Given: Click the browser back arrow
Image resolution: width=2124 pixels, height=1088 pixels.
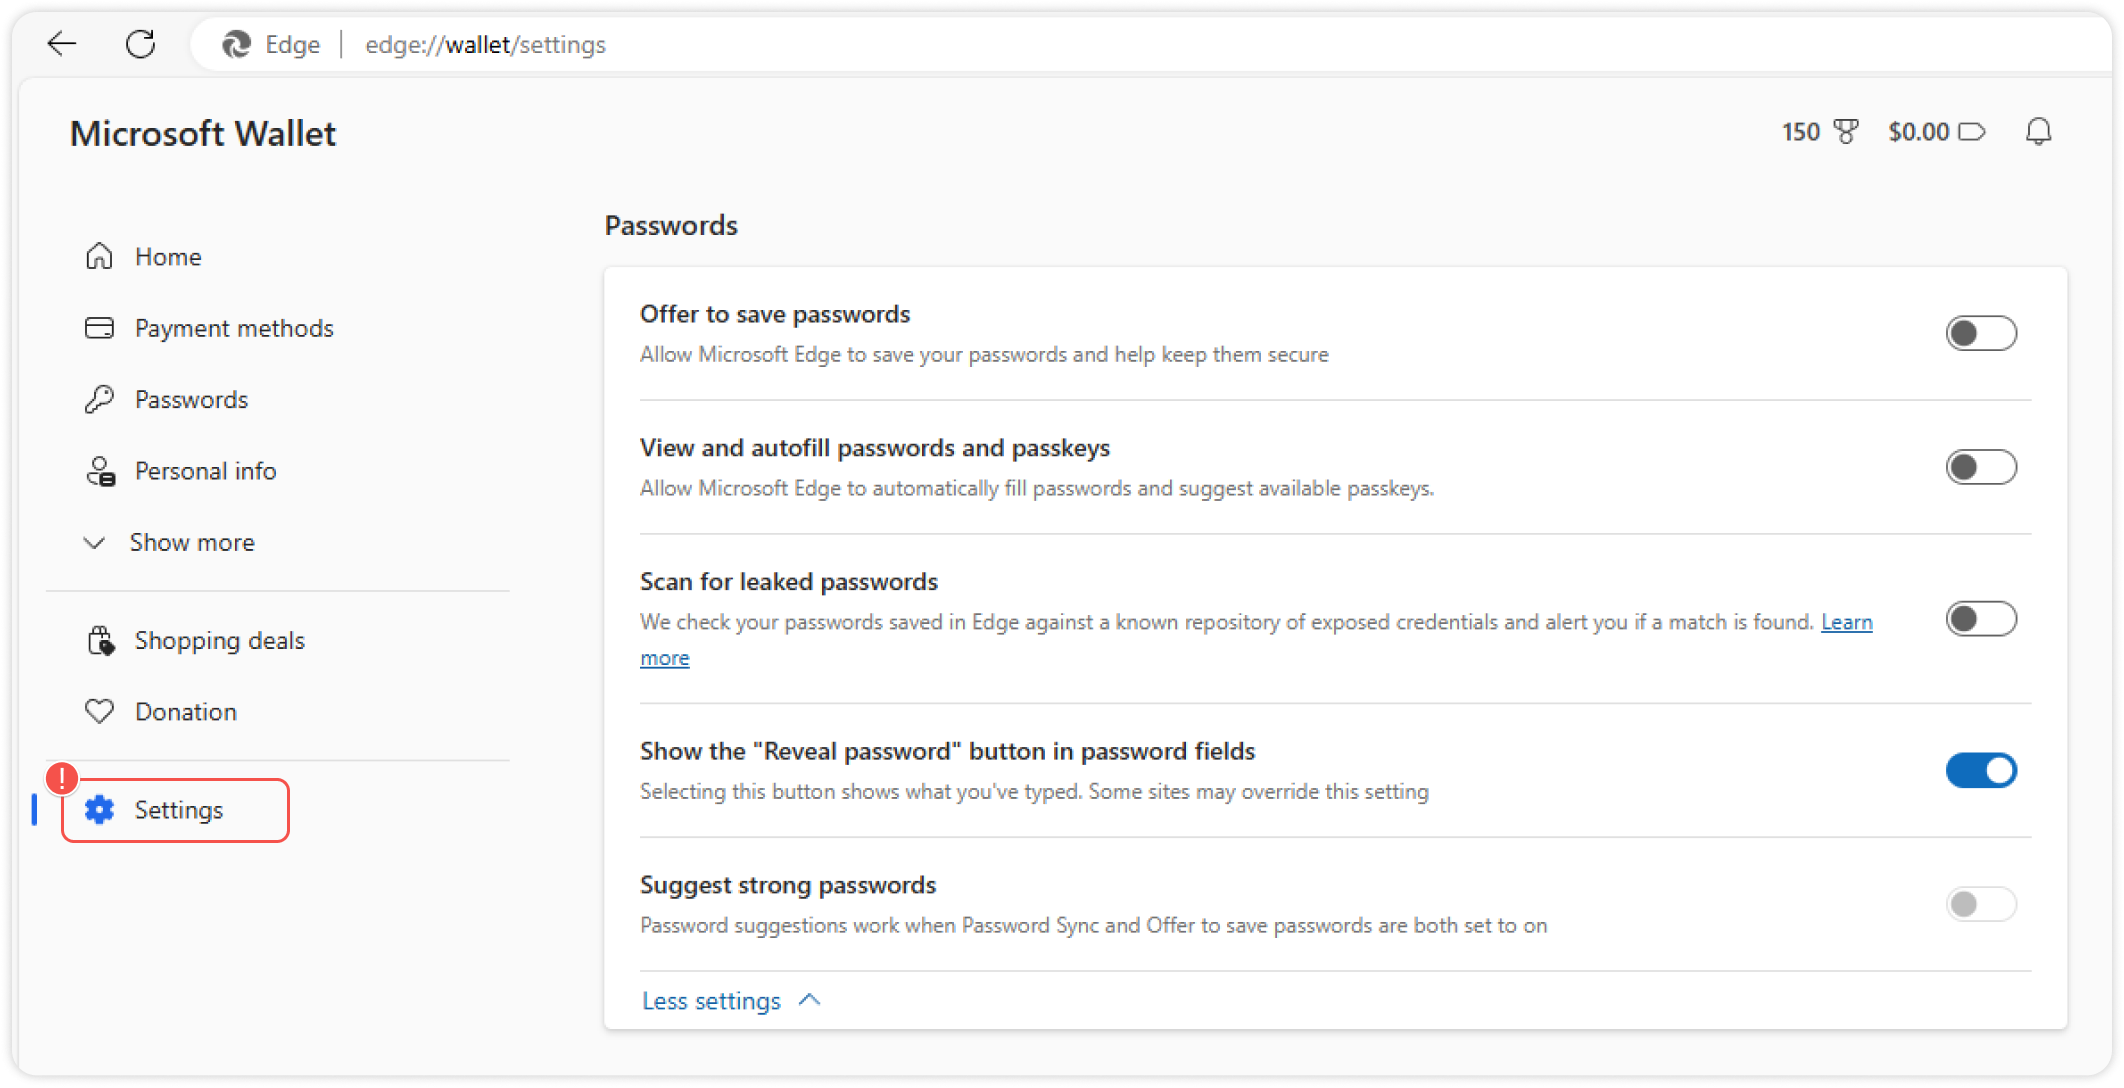Looking at the screenshot, I should click(61, 44).
